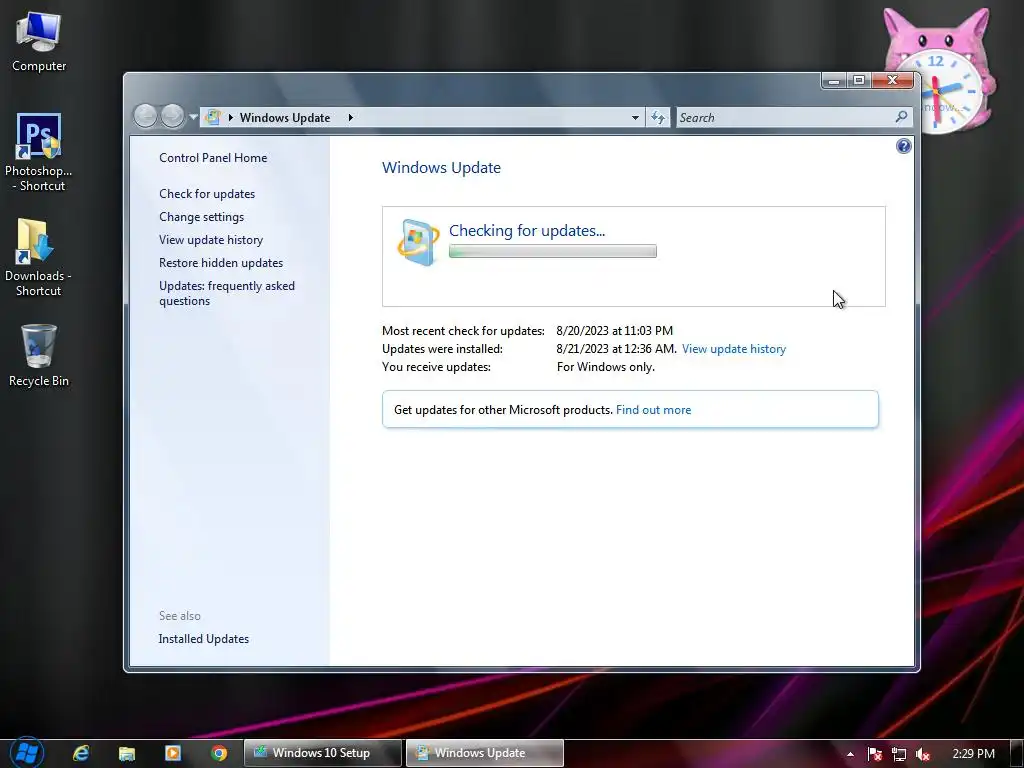Switch to the Windows 10 Setup taskbar button
Image resolution: width=1024 pixels, height=768 pixels.
click(x=323, y=753)
